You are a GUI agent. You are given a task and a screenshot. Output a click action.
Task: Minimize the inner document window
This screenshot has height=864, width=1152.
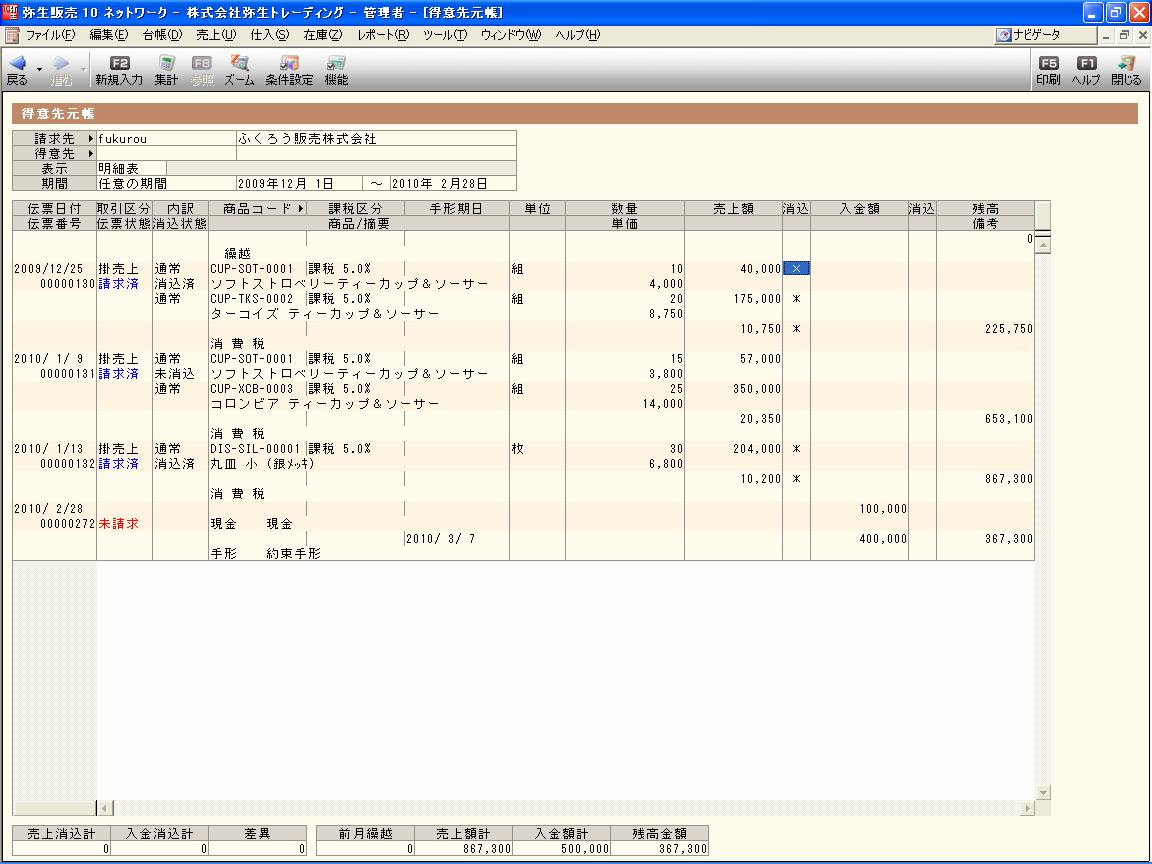click(1106, 35)
